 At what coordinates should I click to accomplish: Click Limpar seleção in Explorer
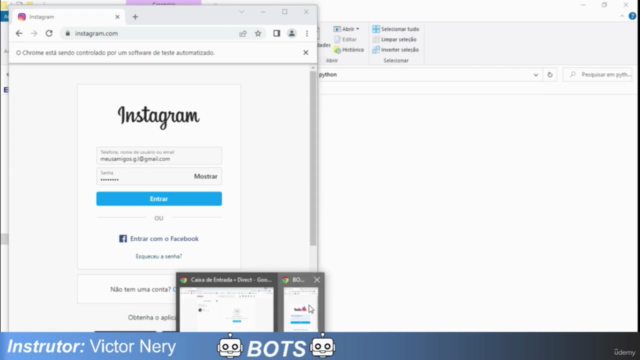coord(394,40)
